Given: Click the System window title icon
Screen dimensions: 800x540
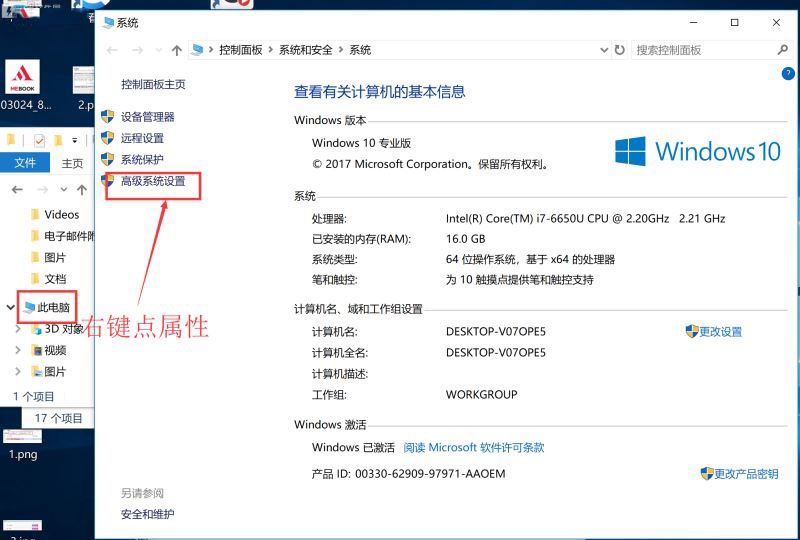Looking at the screenshot, I should point(109,22).
